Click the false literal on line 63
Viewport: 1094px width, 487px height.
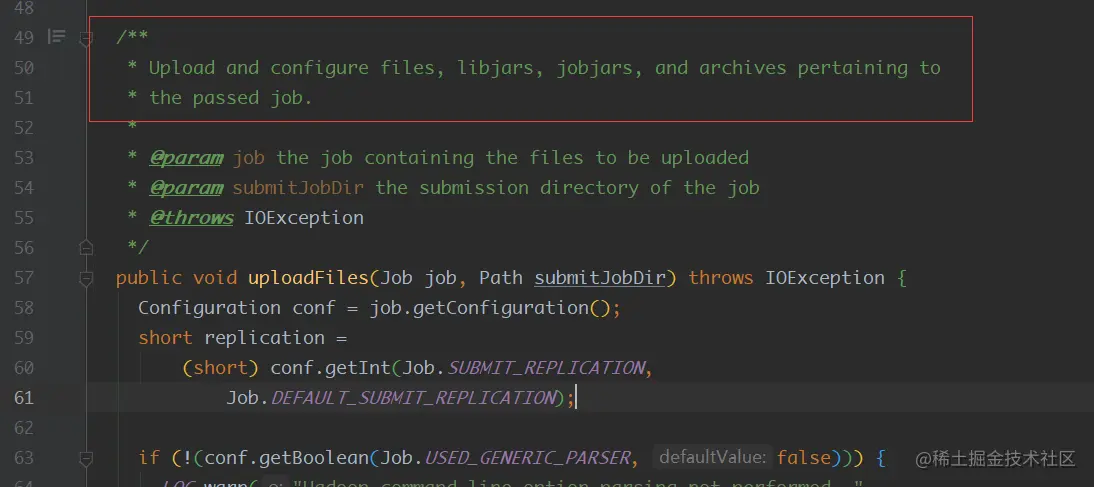(804, 458)
